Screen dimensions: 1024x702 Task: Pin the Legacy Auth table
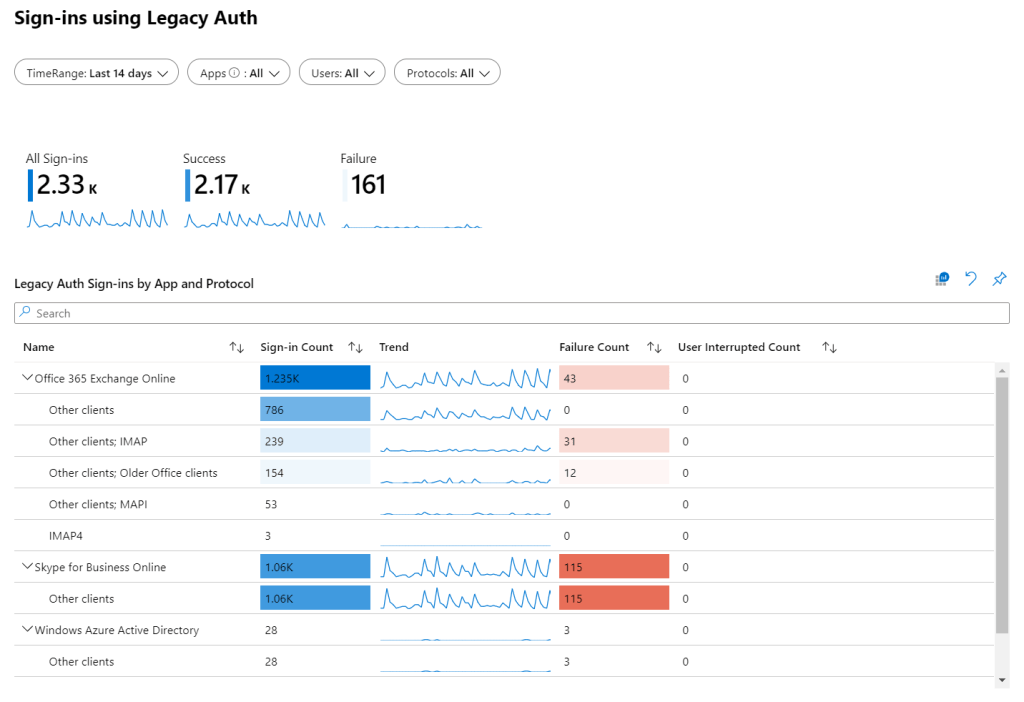click(x=999, y=279)
